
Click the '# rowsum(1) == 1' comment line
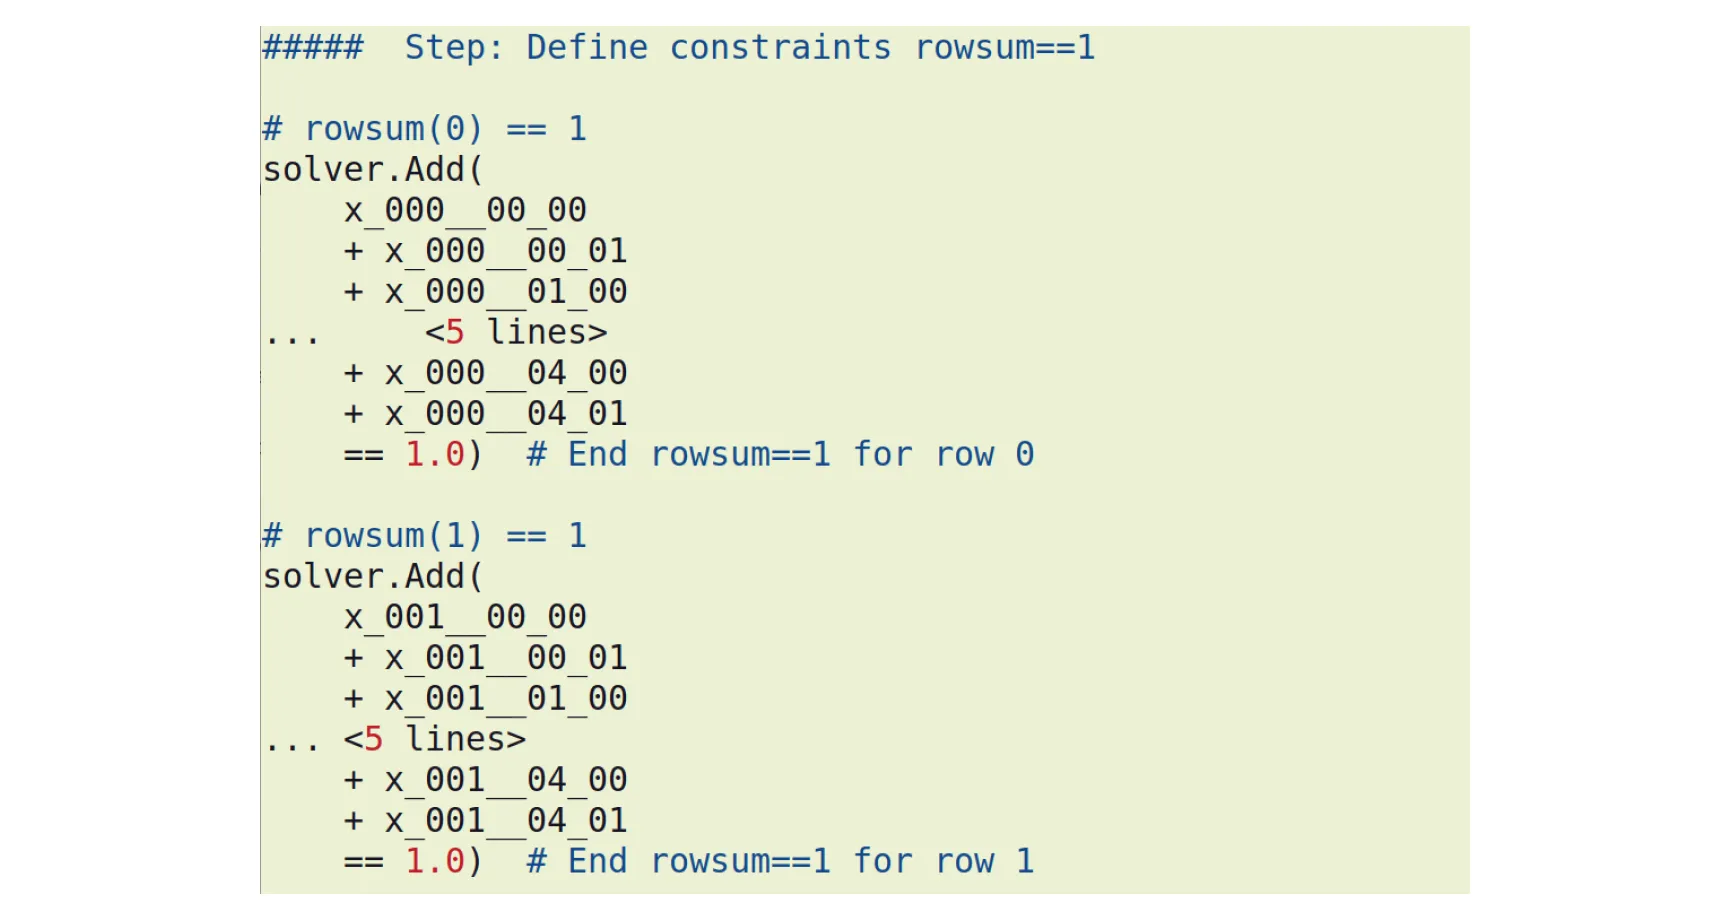pyautogui.click(x=424, y=536)
